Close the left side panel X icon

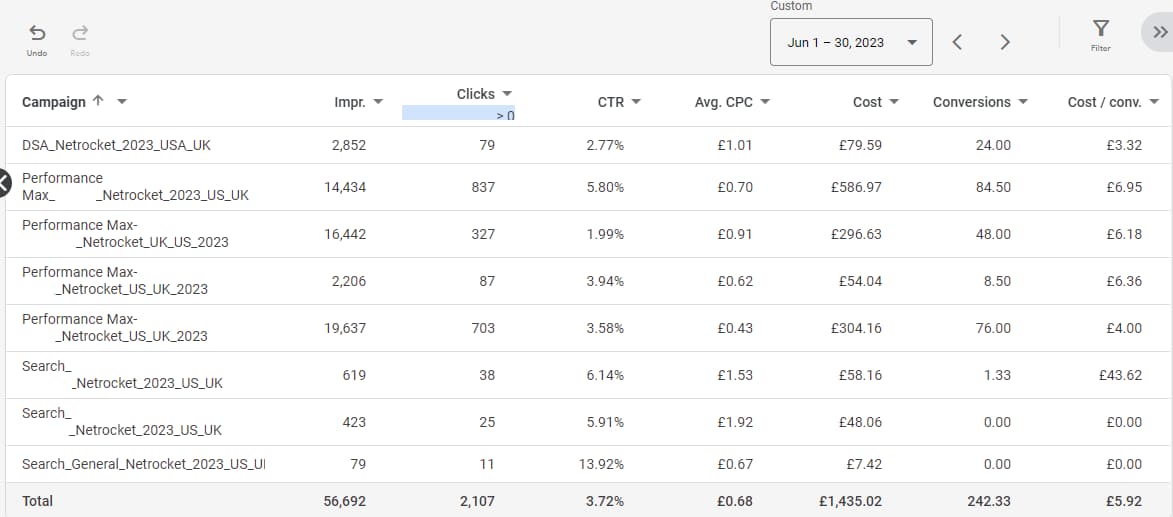click(x=3, y=182)
